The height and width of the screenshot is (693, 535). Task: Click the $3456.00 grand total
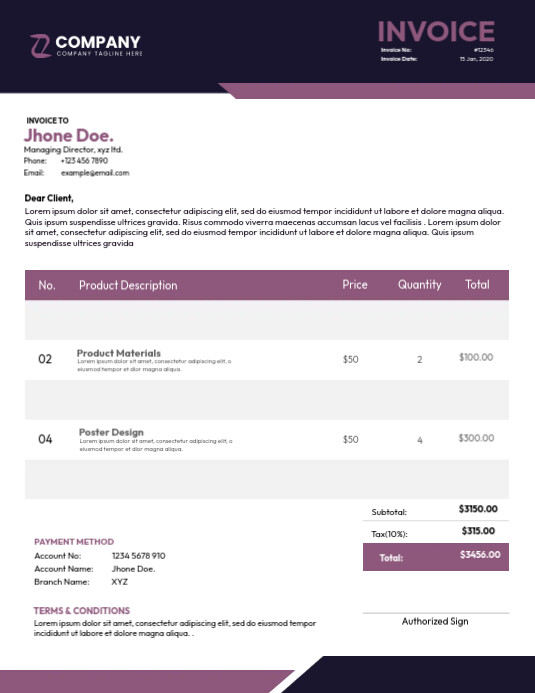480,554
